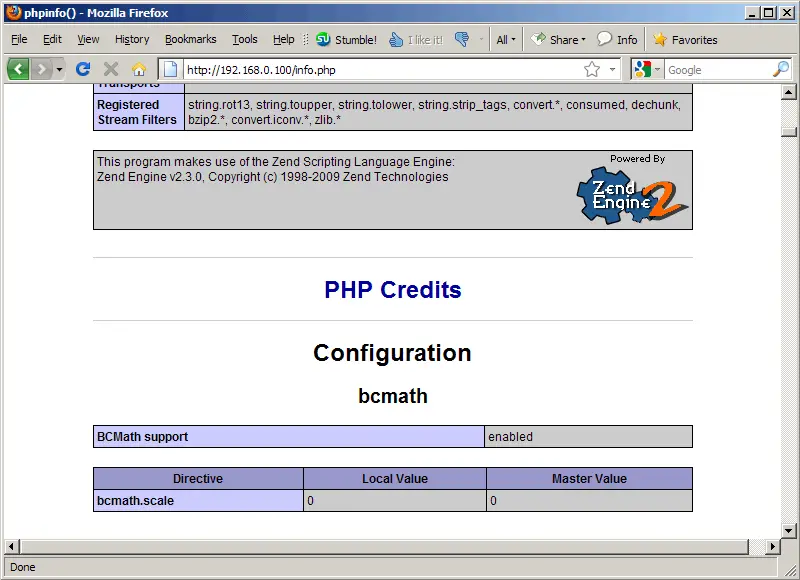This screenshot has height=580, width=800.
Task: Open the View menu
Action: [x=88, y=39]
